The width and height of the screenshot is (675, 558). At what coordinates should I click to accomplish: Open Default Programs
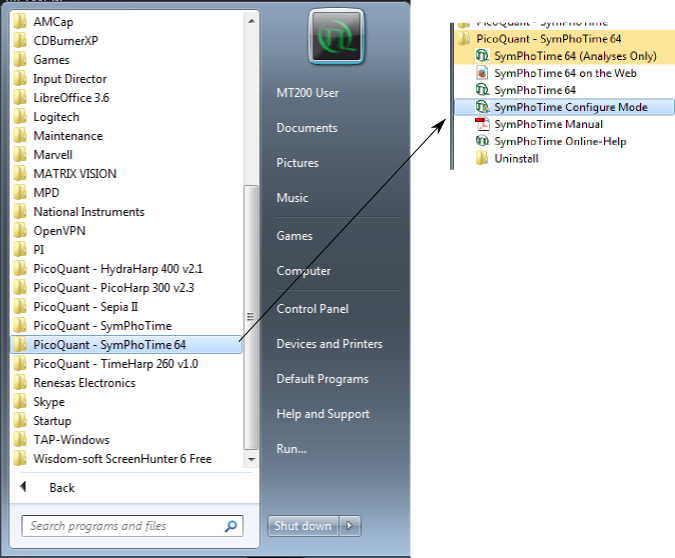pos(322,379)
